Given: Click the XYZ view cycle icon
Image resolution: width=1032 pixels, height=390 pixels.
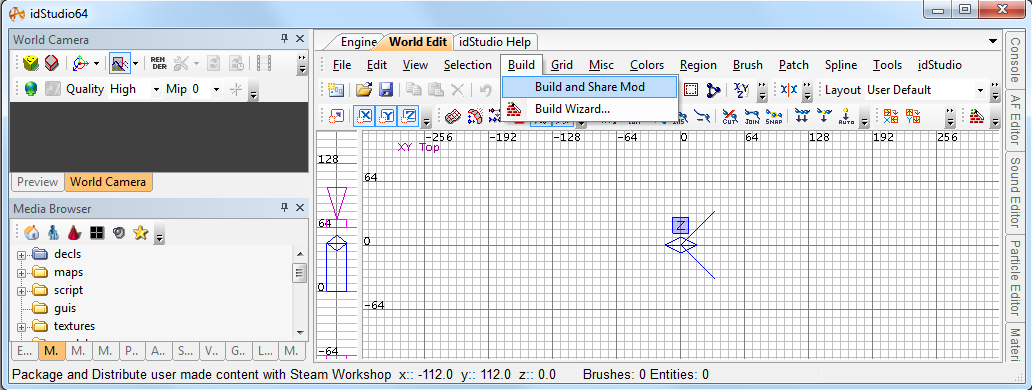Looking at the screenshot, I should click(740, 89).
